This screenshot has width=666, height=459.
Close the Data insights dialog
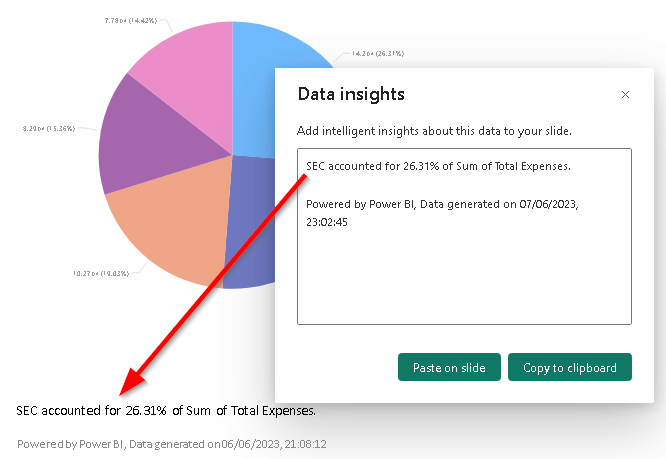point(625,95)
